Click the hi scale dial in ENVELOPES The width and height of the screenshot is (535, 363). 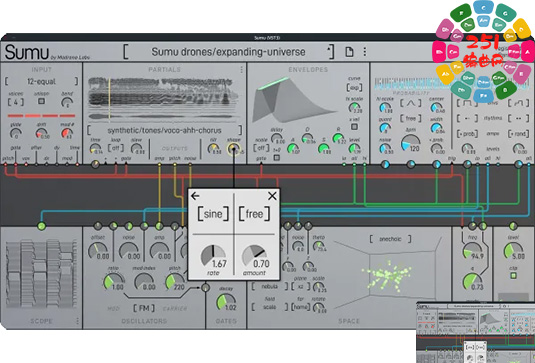[x=354, y=108]
